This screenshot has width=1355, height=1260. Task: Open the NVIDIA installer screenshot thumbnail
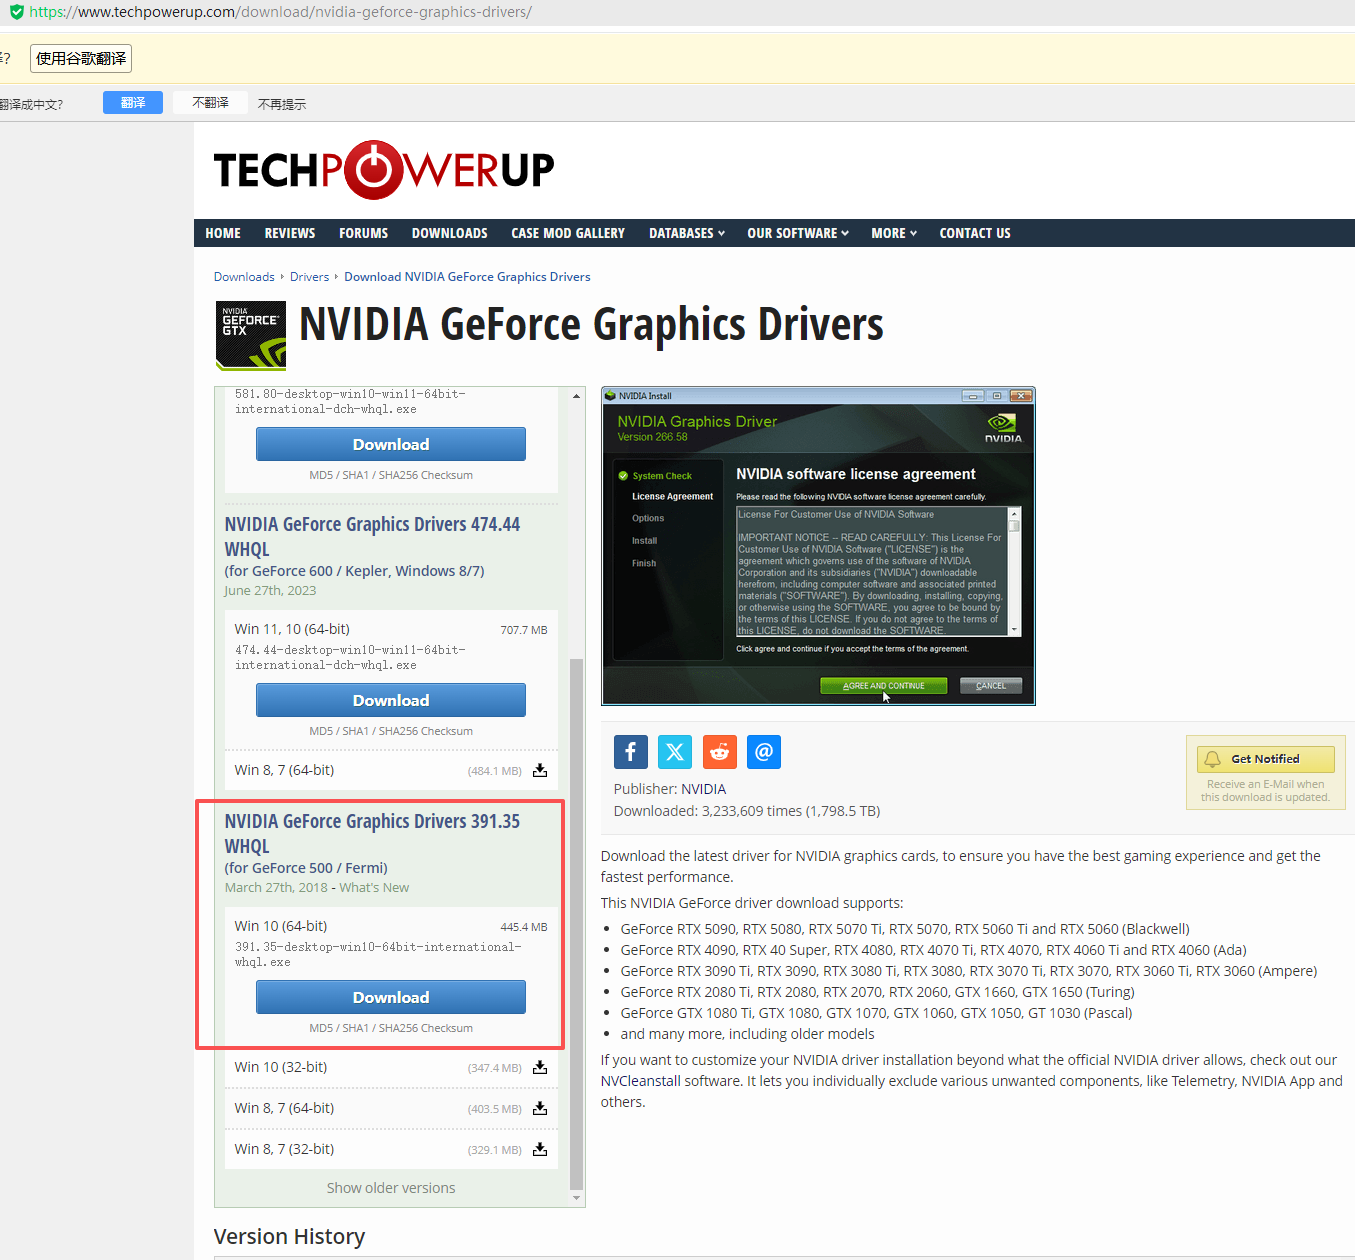pos(818,546)
